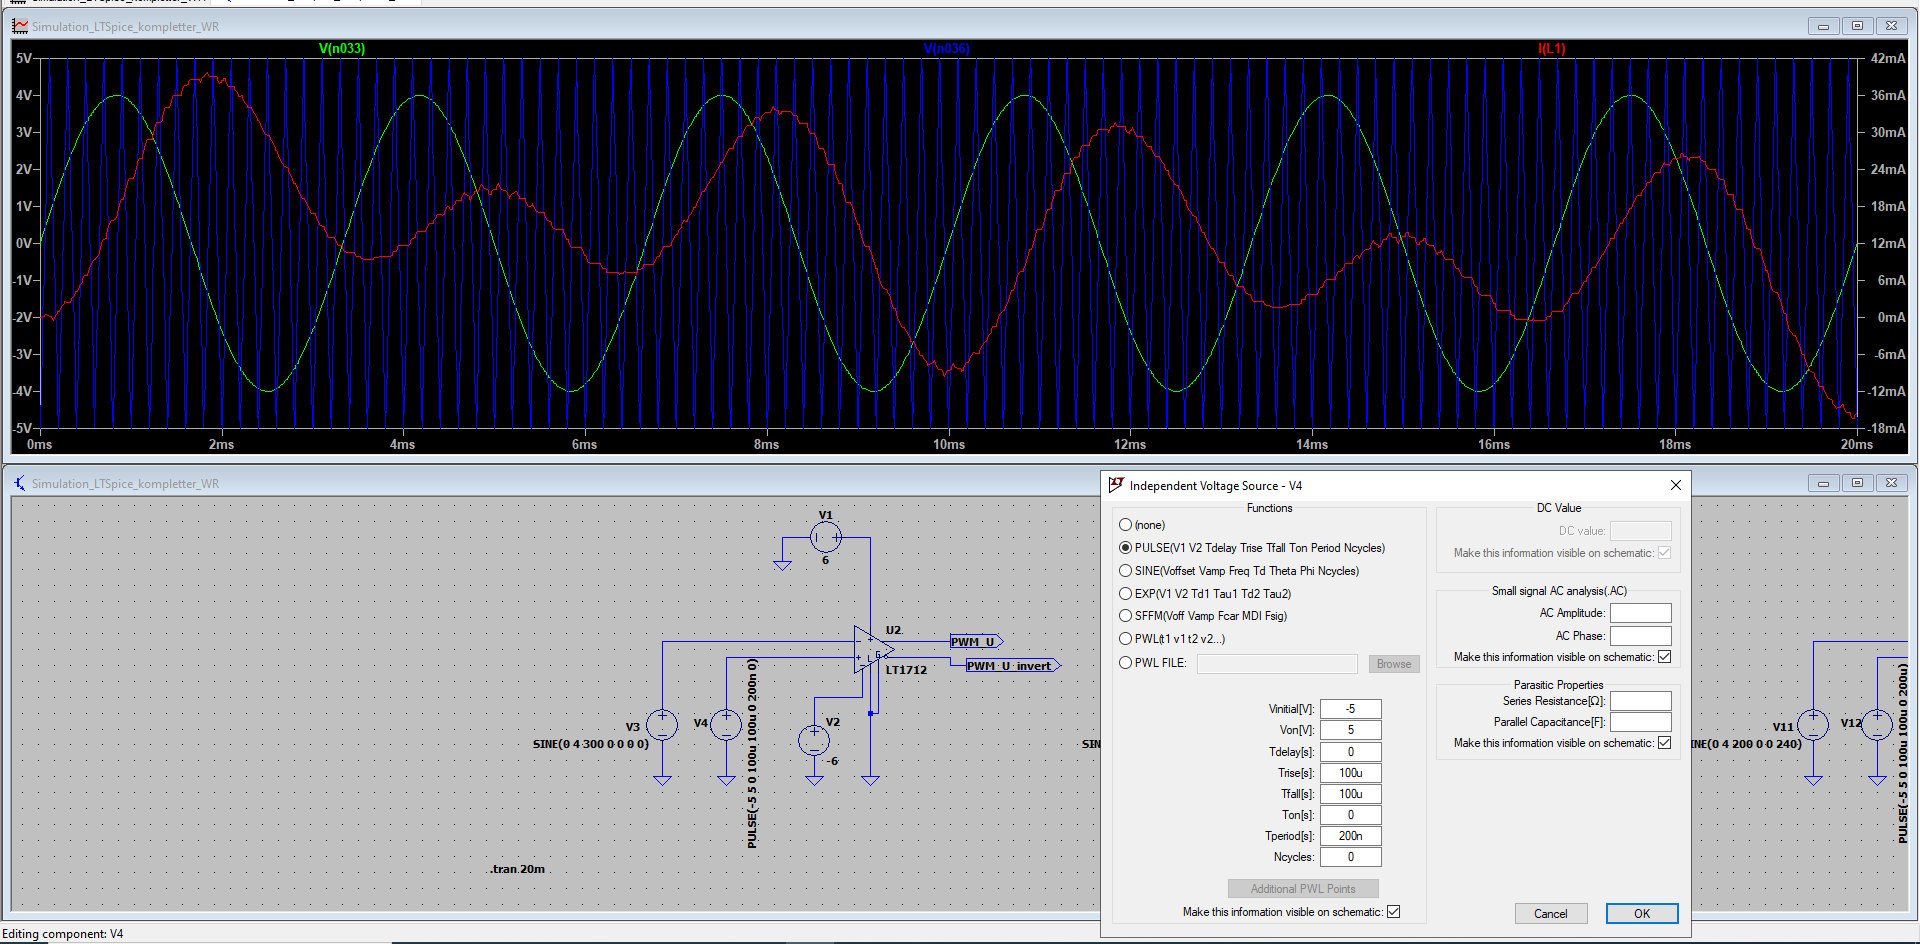Click the V(n036) trace label
The width and height of the screenshot is (1920, 944).
[x=946, y=48]
